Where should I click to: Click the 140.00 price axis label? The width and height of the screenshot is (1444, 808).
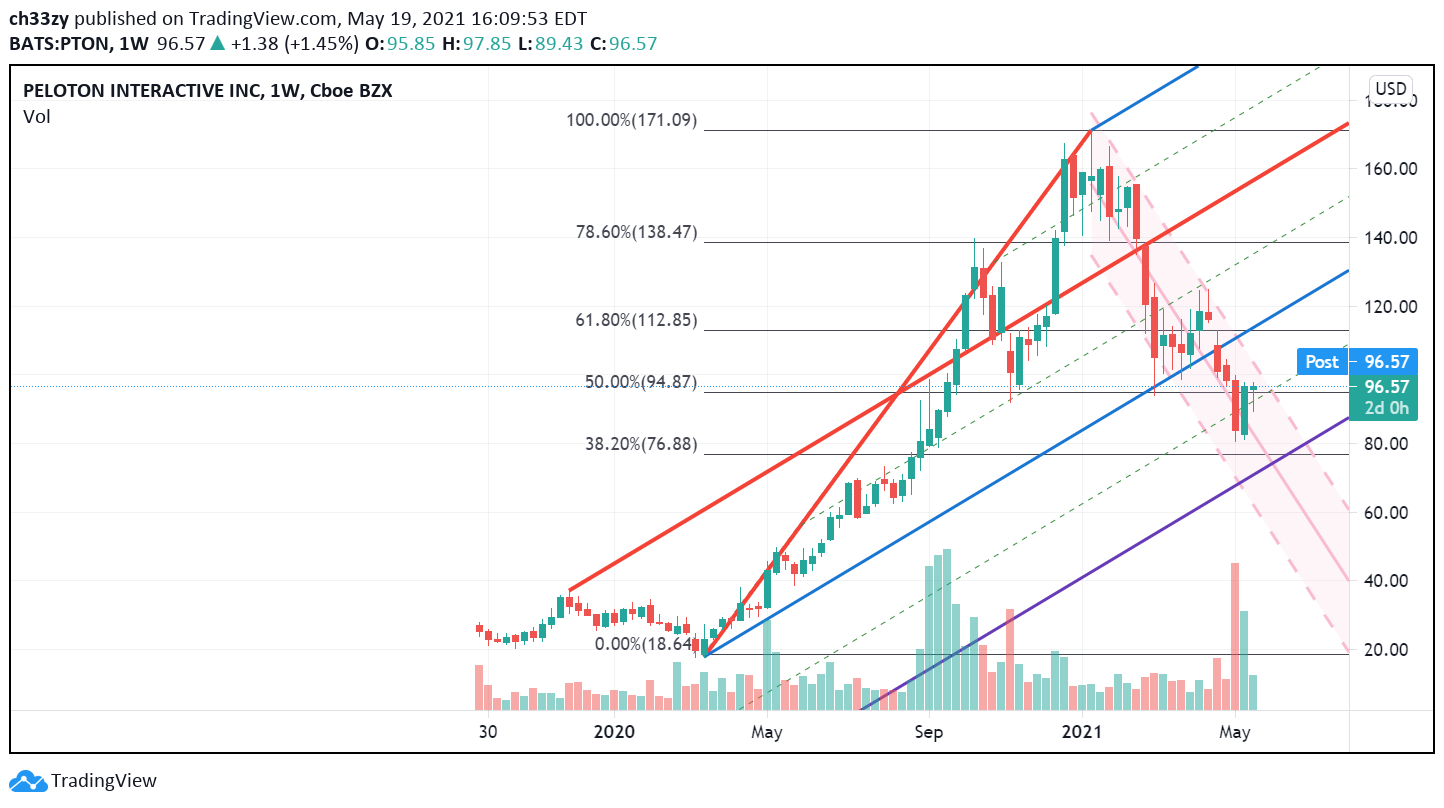pyautogui.click(x=1392, y=238)
